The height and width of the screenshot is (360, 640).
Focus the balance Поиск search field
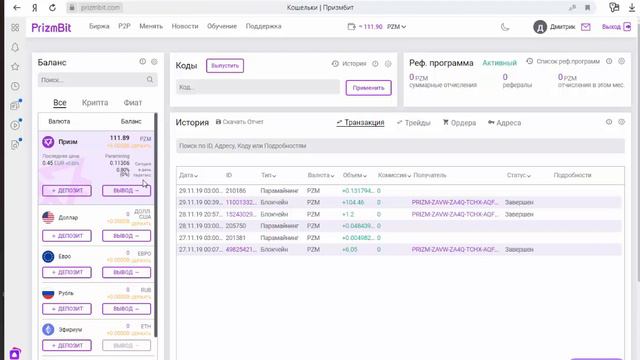click(x=98, y=80)
